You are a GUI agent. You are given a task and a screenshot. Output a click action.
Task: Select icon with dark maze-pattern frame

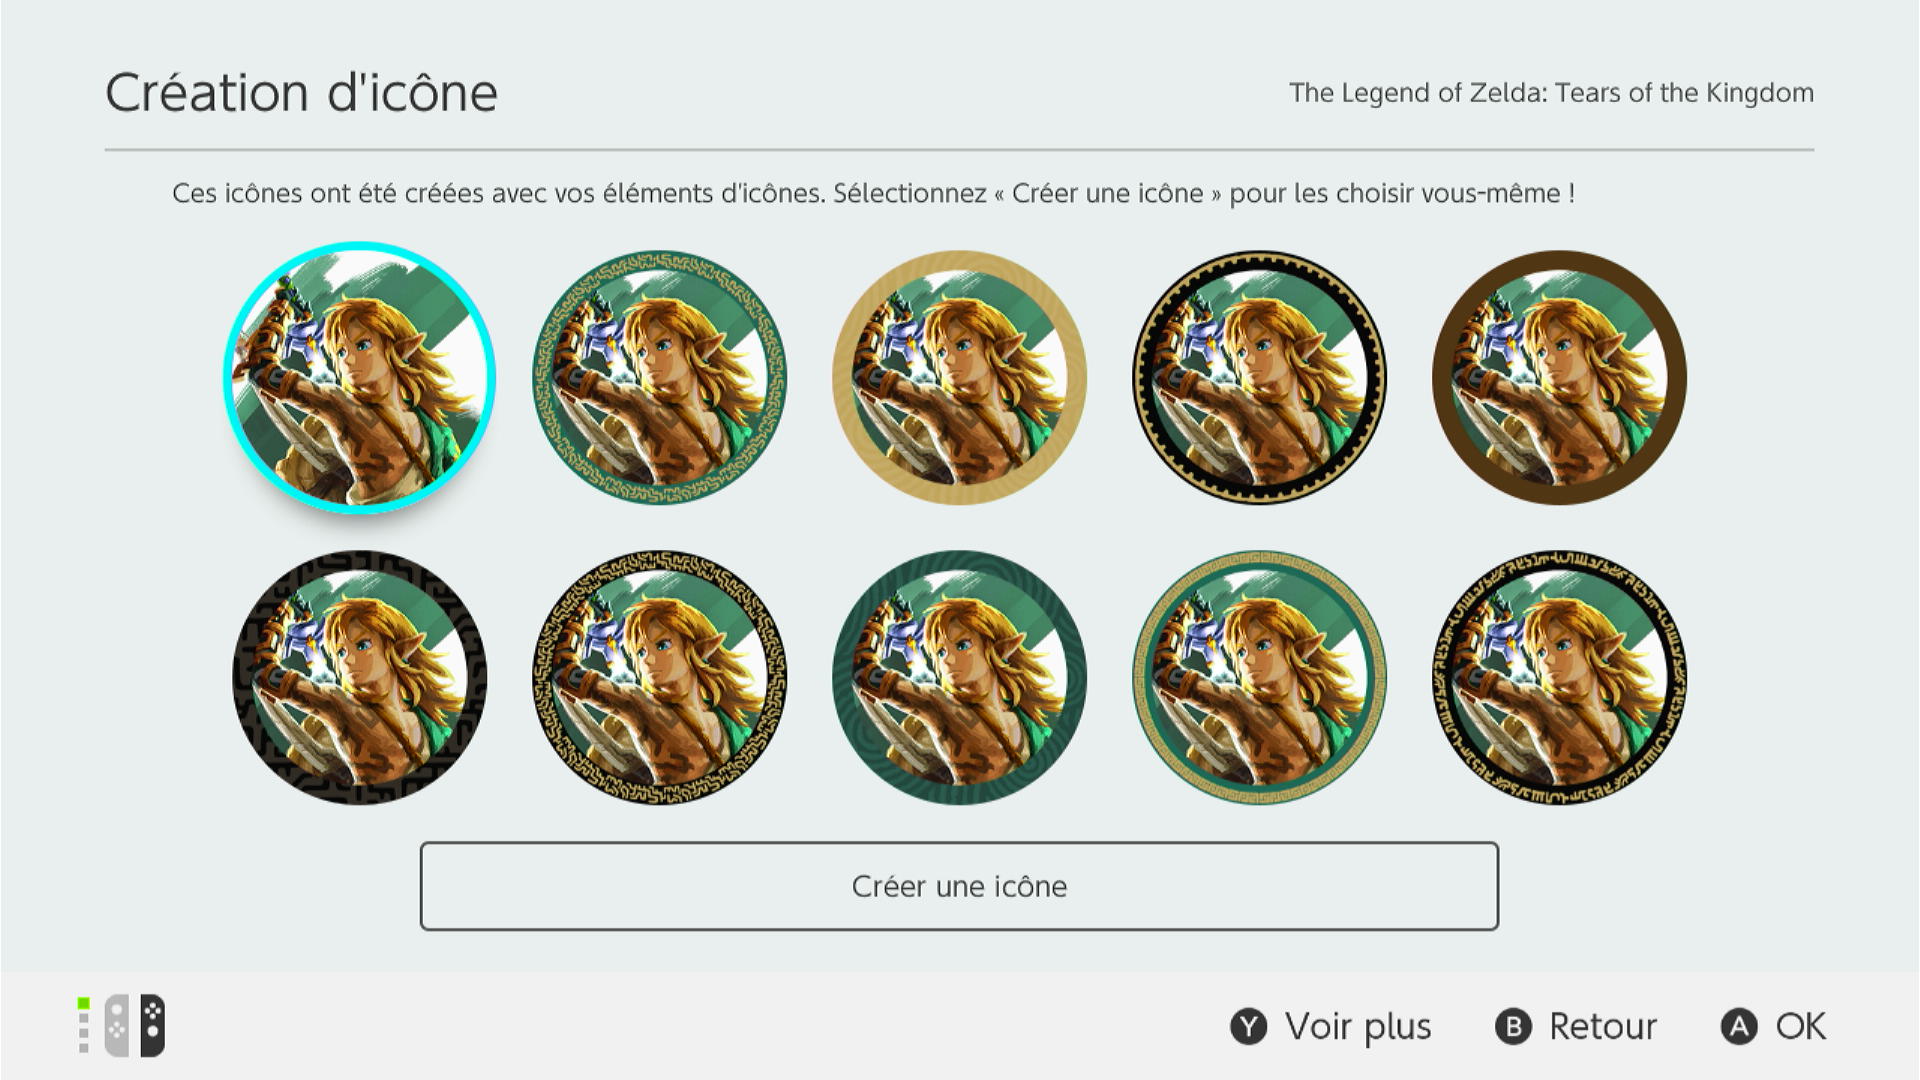pyautogui.click(x=360, y=678)
